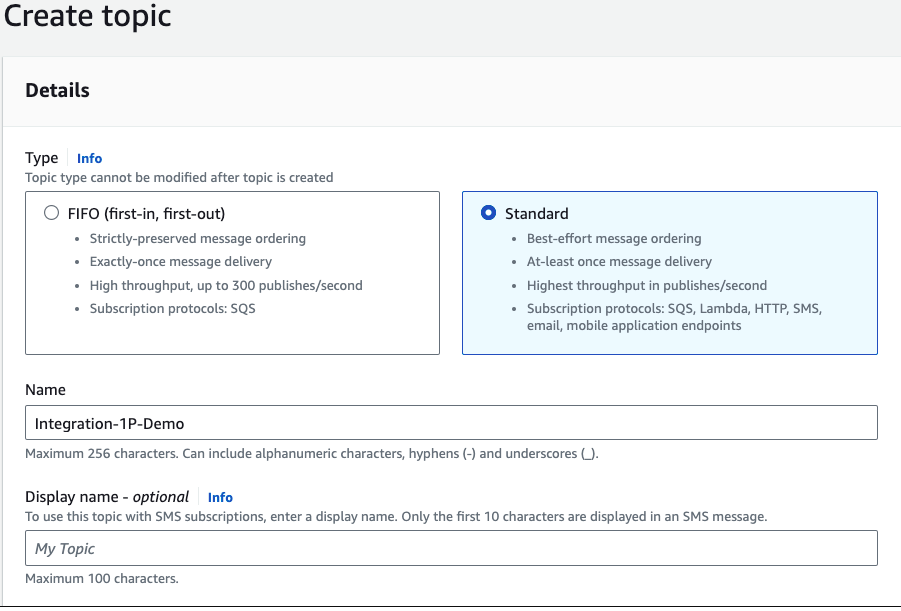Click the 'Details' section heading

click(57, 90)
